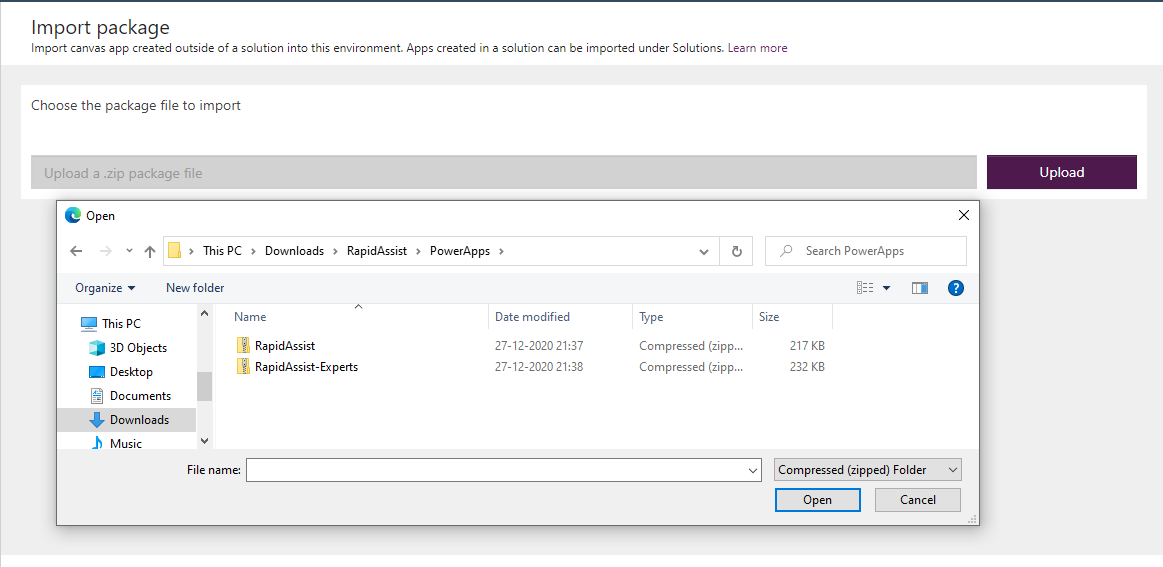Click the Back arrow in Open dialog

76,251
